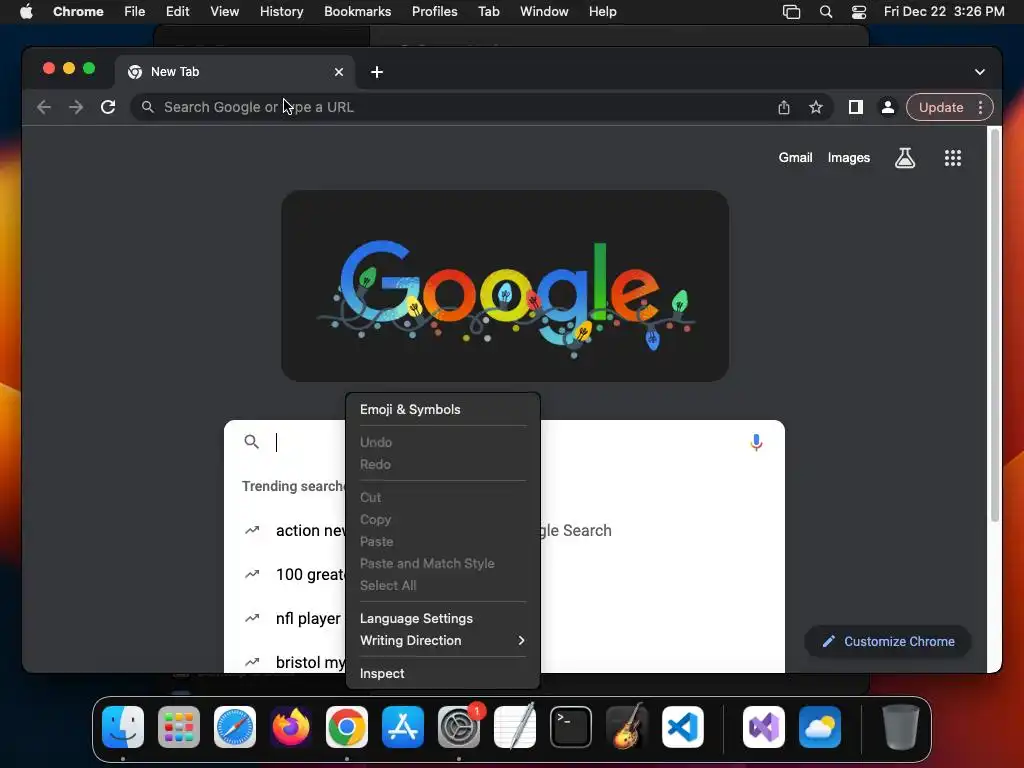The image size is (1024, 768).
Task: Open the weather app in the Dock
Action: 820,726
